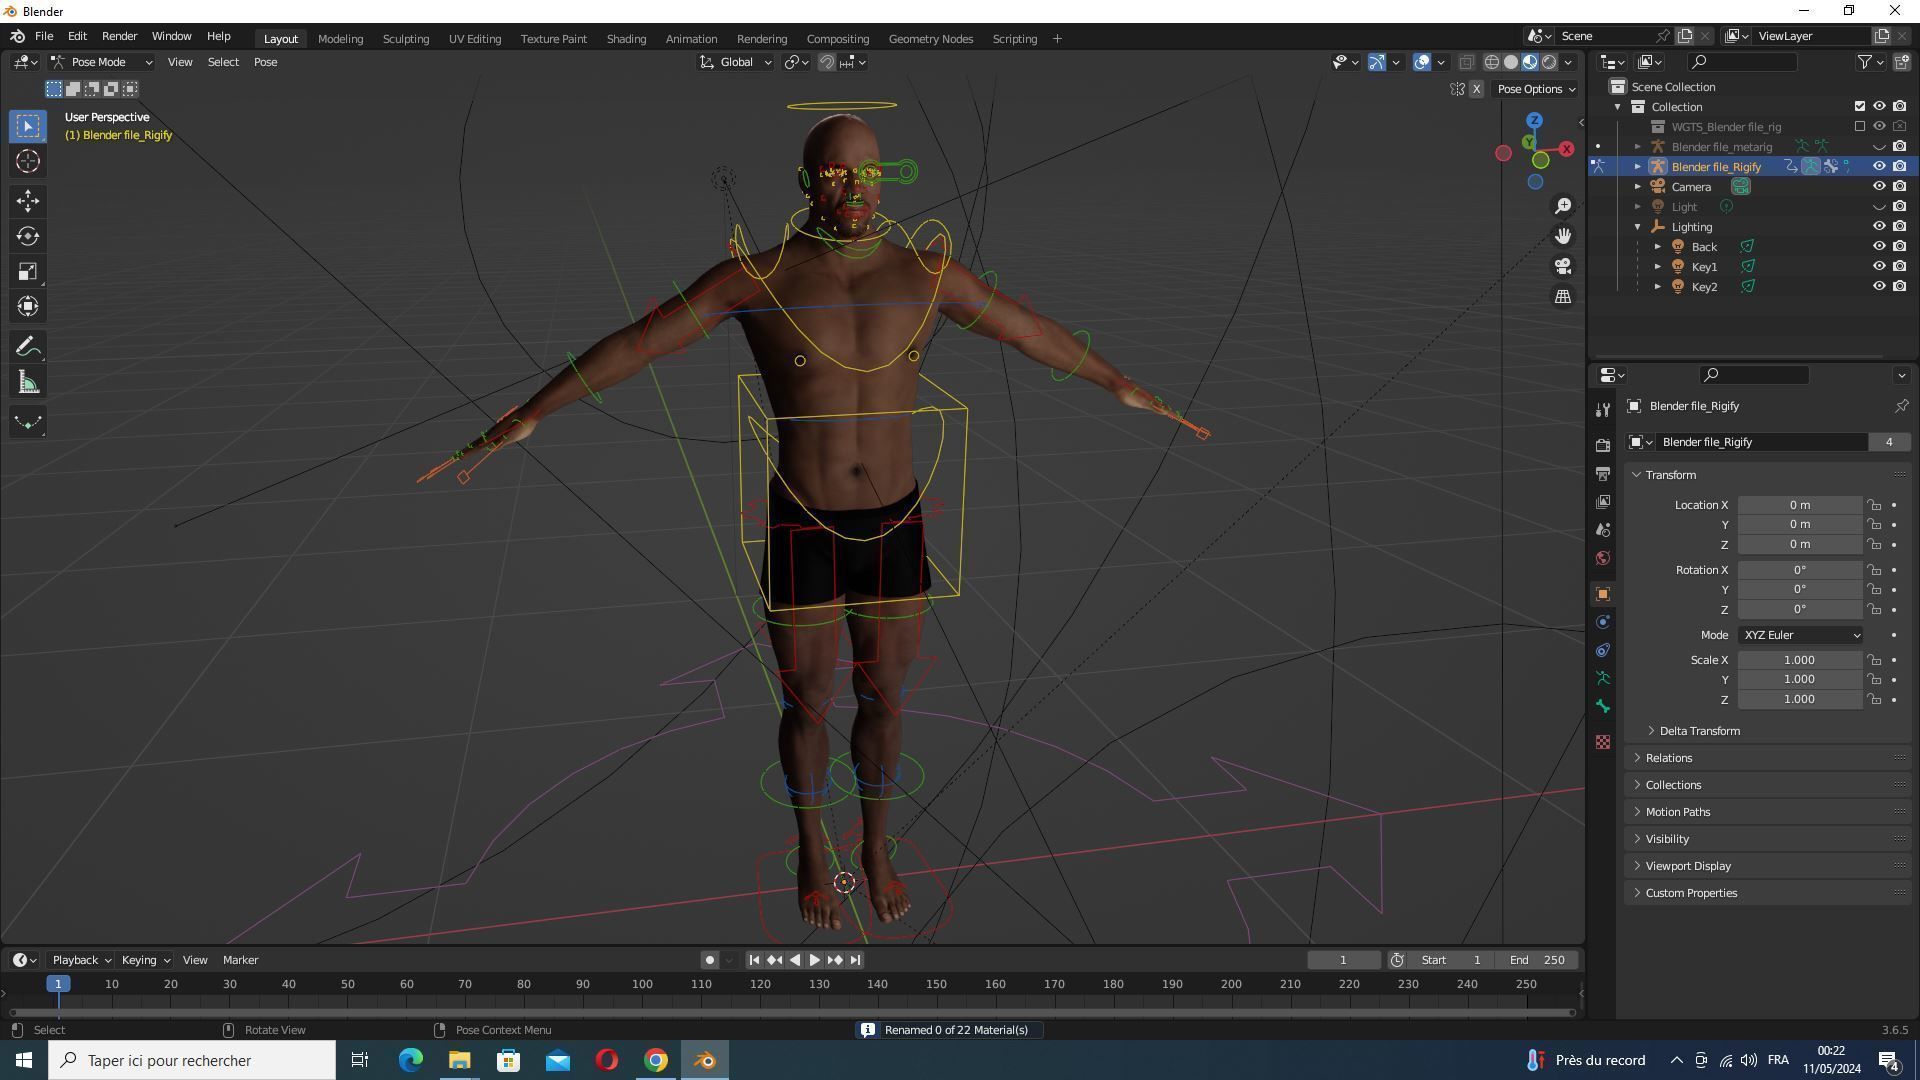
Task: Toggle auto keying record button
Action: pos(709,960)
